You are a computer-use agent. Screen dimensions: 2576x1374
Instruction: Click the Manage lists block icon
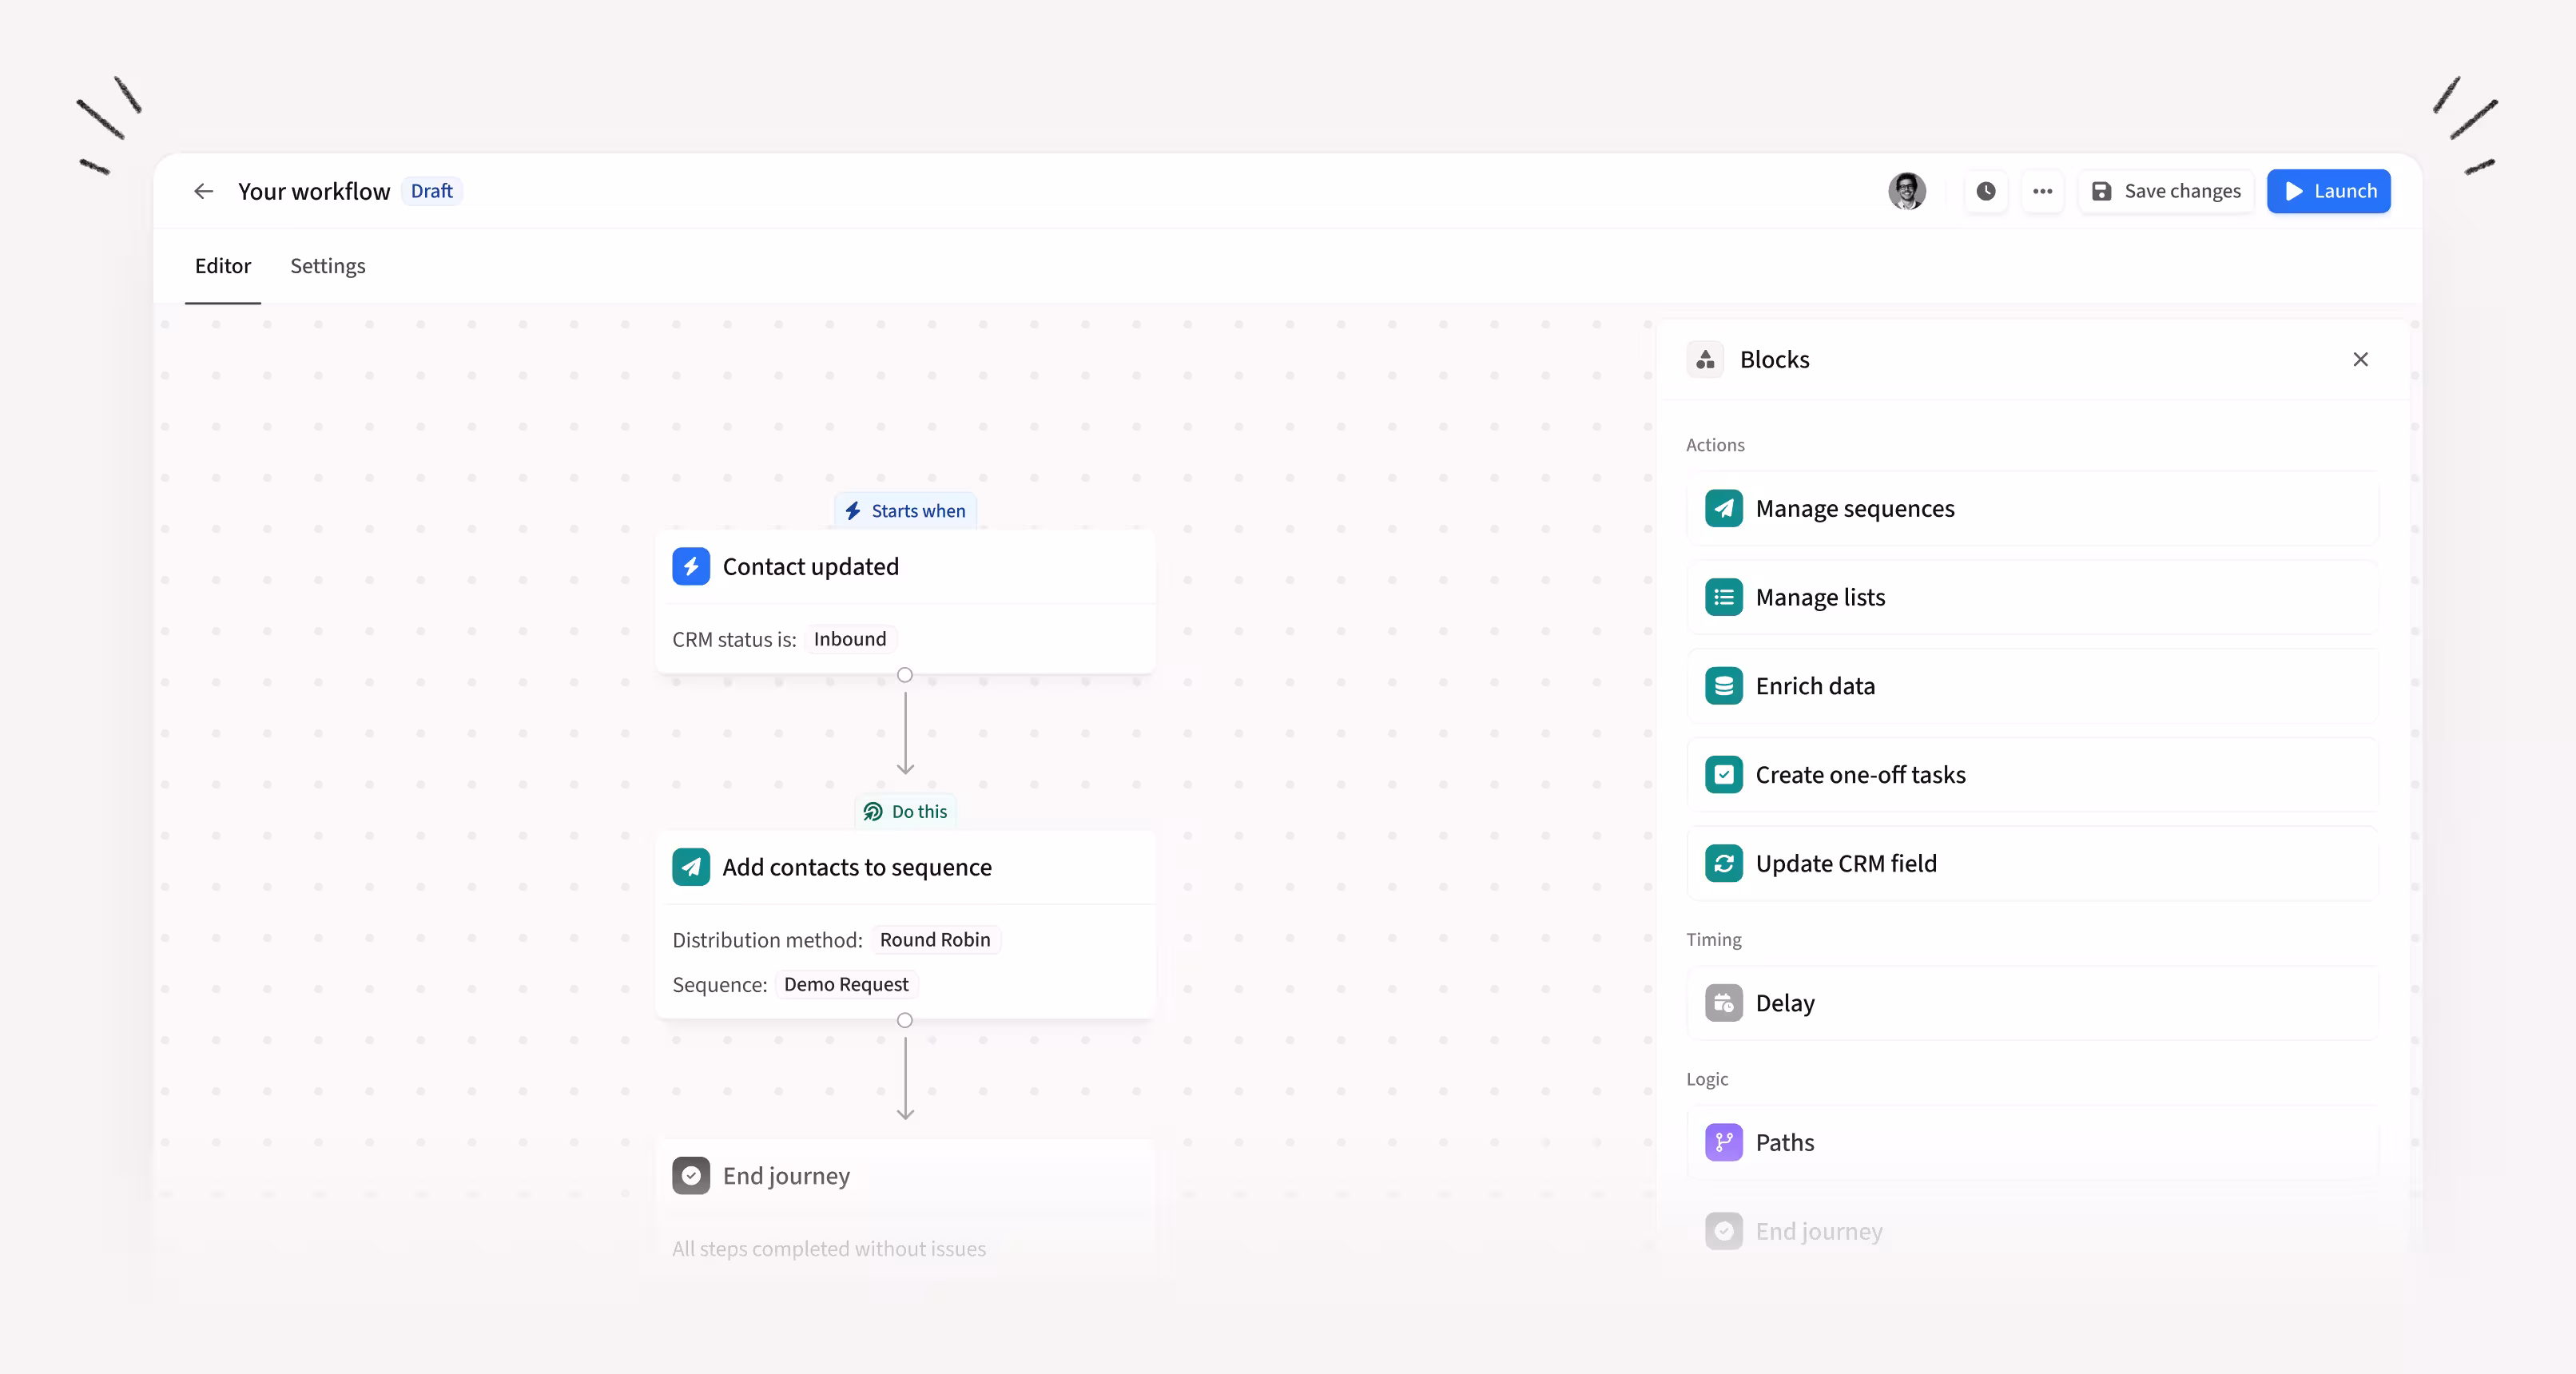[1724, 597]
